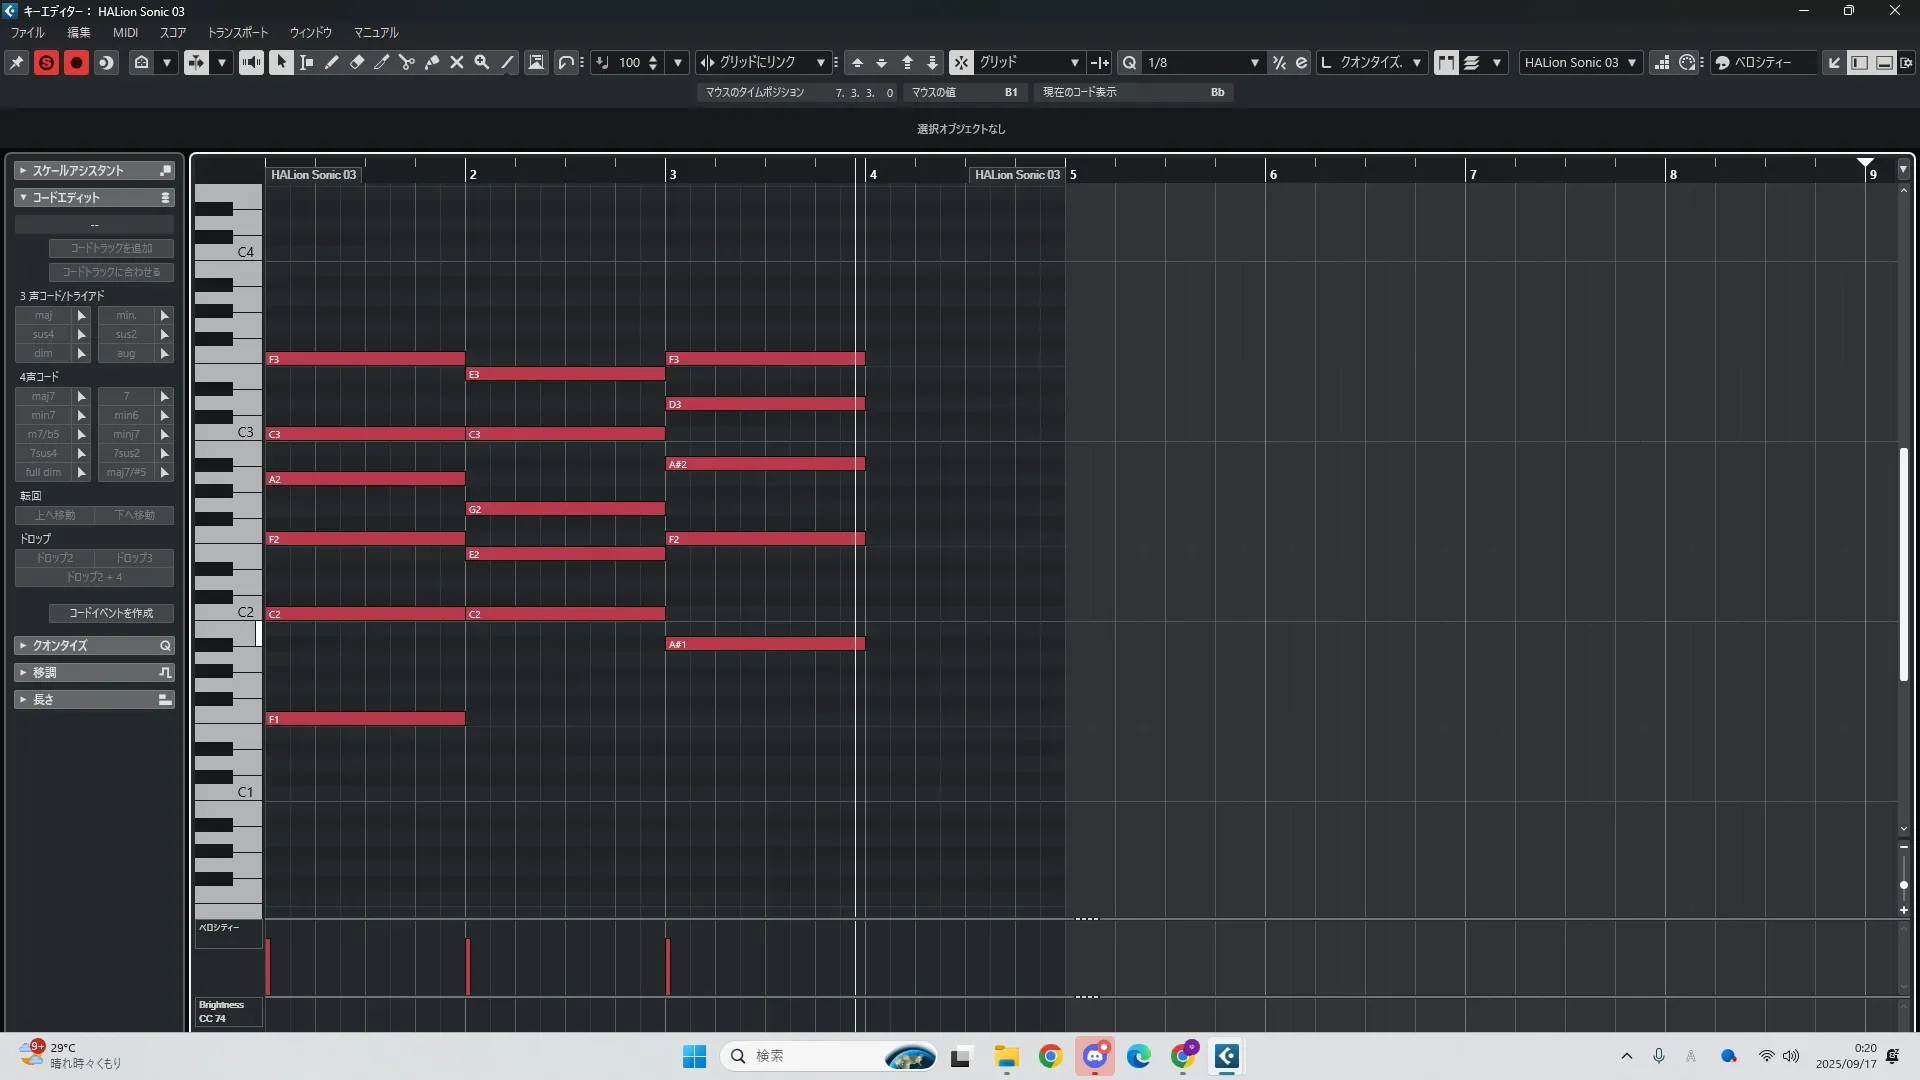Select the Erase tool
Screen dimensions: 1920x1080
pos(357,62)
